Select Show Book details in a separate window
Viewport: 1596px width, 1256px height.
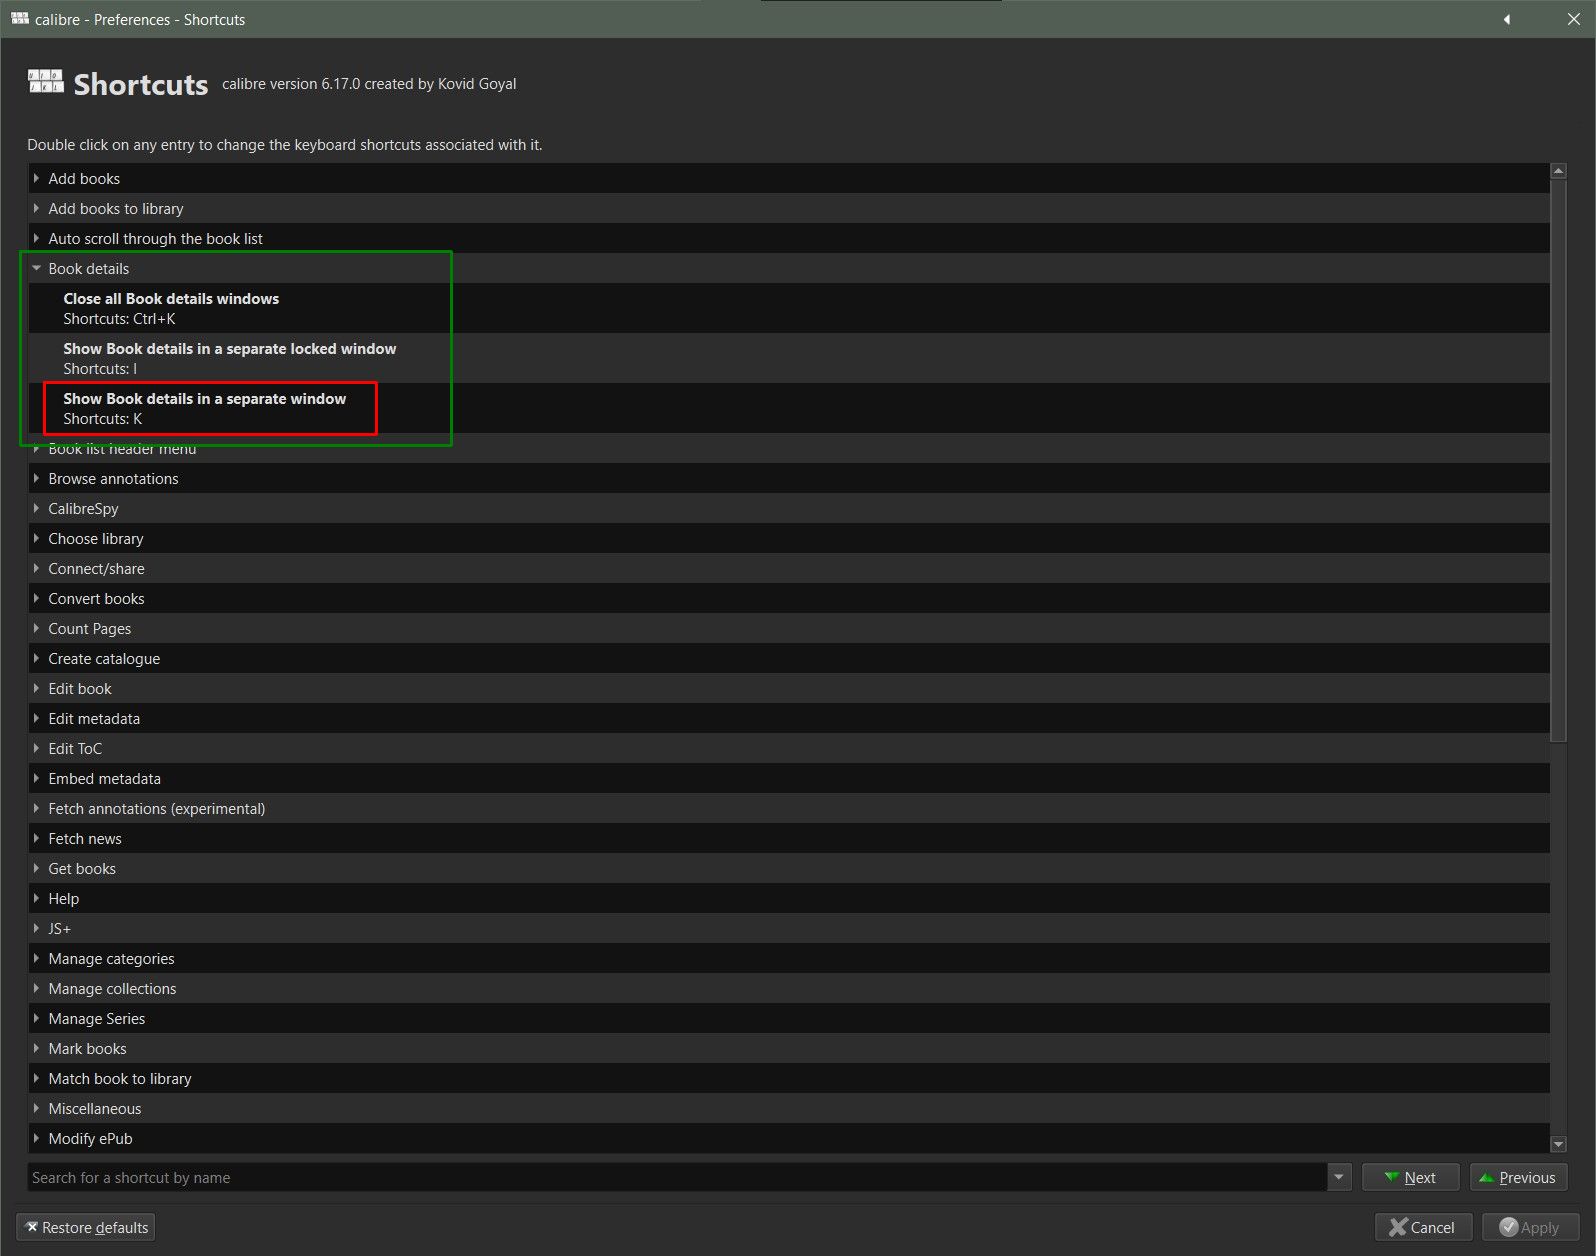789,408
